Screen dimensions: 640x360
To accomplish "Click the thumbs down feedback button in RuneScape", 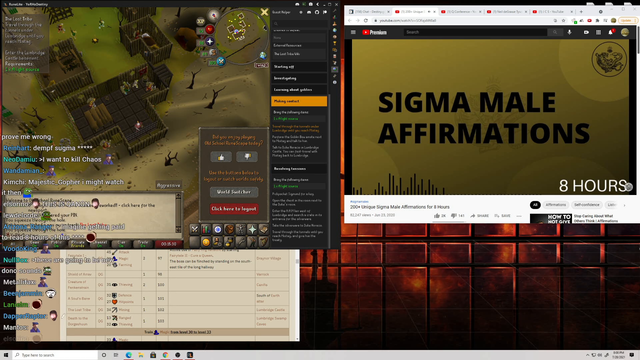I will point(247,157).
